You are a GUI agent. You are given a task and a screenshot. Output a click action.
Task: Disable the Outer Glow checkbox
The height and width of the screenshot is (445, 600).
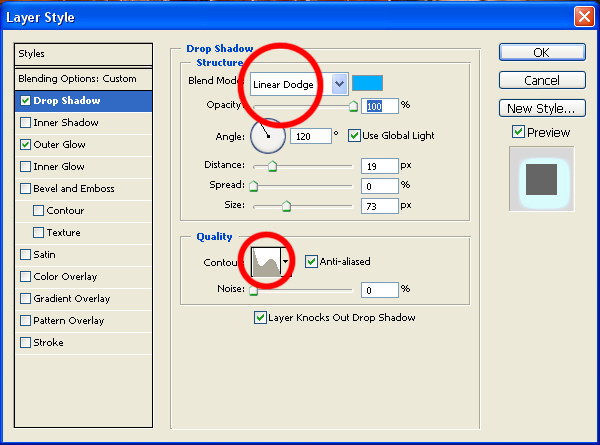(25, 145)
